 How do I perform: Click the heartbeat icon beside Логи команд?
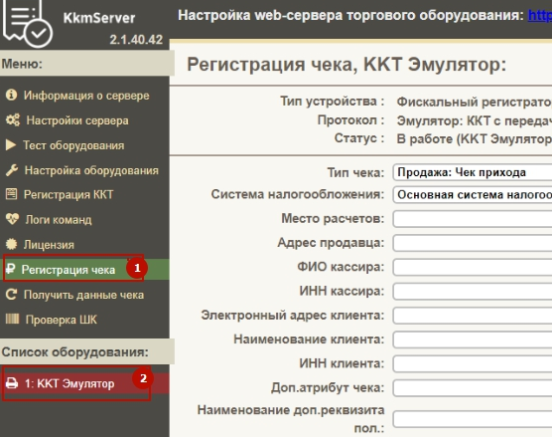pos(12,219)
